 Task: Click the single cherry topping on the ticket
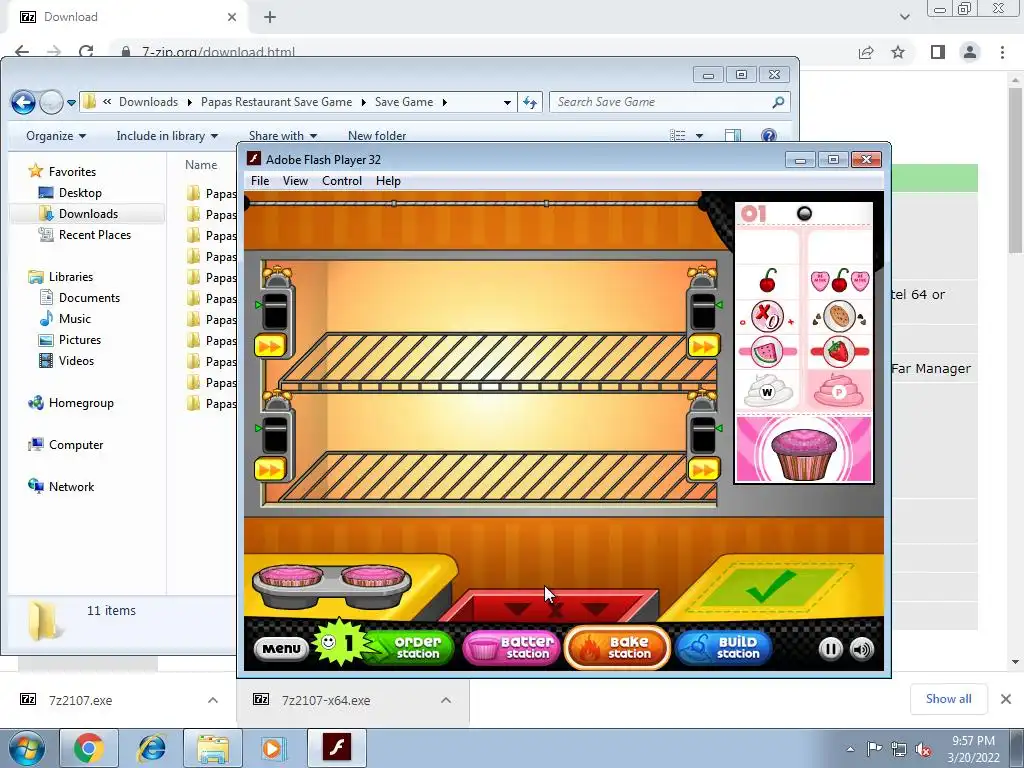(x=768, y=281)
